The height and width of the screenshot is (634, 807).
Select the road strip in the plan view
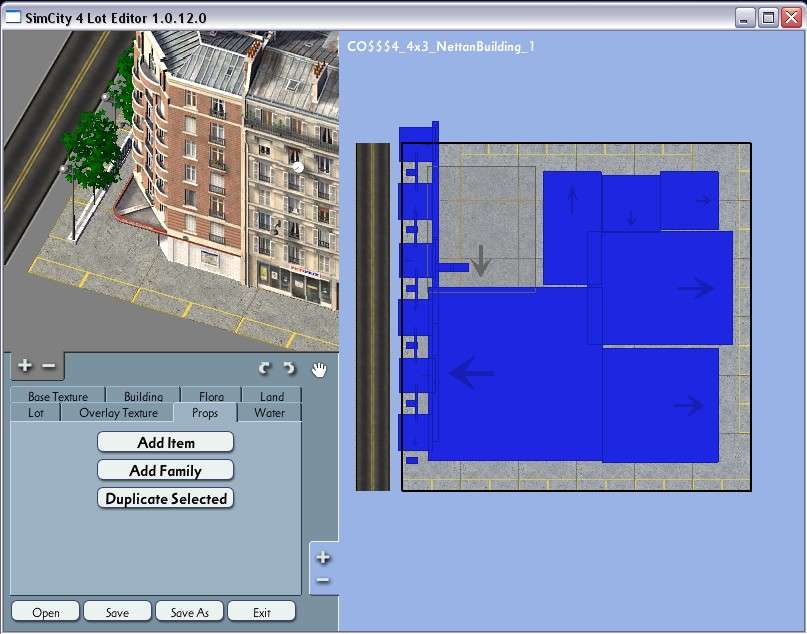click(x=373, y=316)
